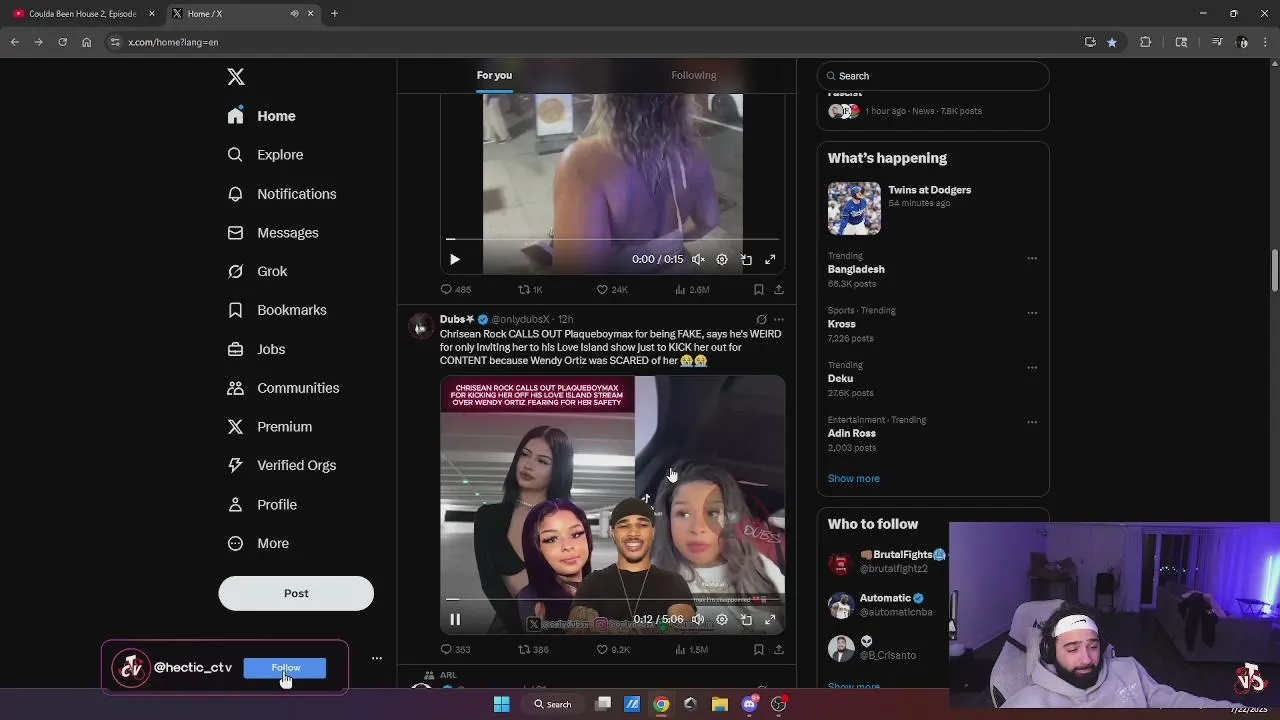Open replies on the post with 353 comments
This screenshot has width=1280, height=720.
pyautogui.click(x=456, y=650)
